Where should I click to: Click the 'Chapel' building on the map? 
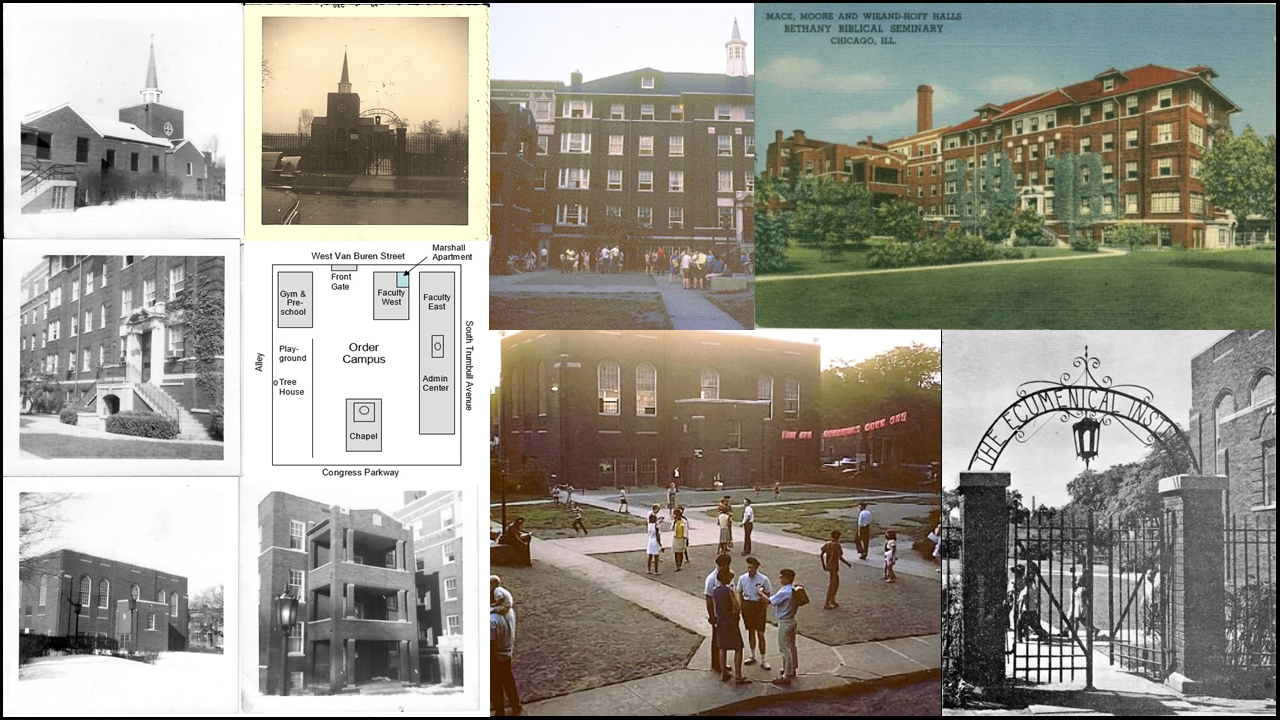coord(364,425)
